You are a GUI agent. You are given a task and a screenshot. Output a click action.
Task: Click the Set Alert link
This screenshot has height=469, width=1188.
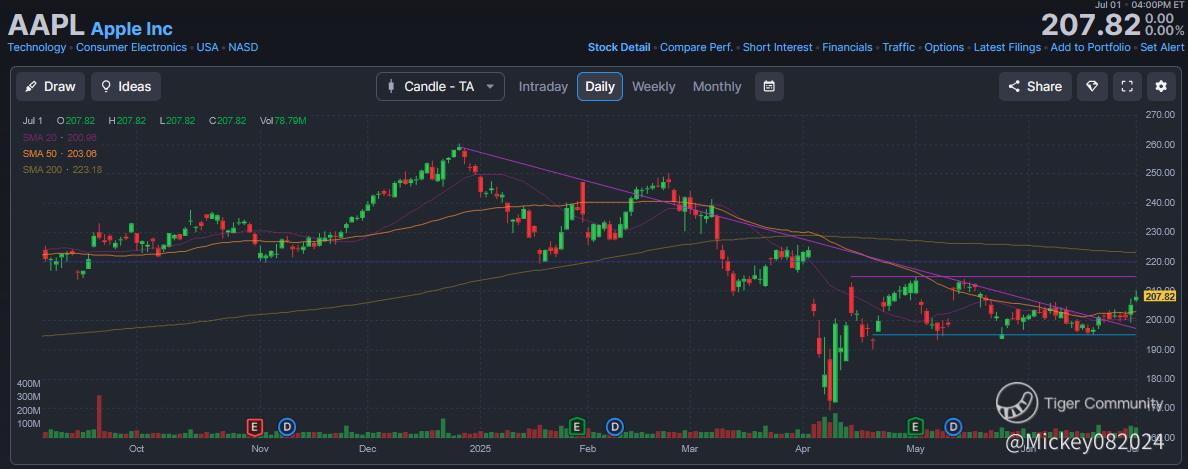point(1162,47)
